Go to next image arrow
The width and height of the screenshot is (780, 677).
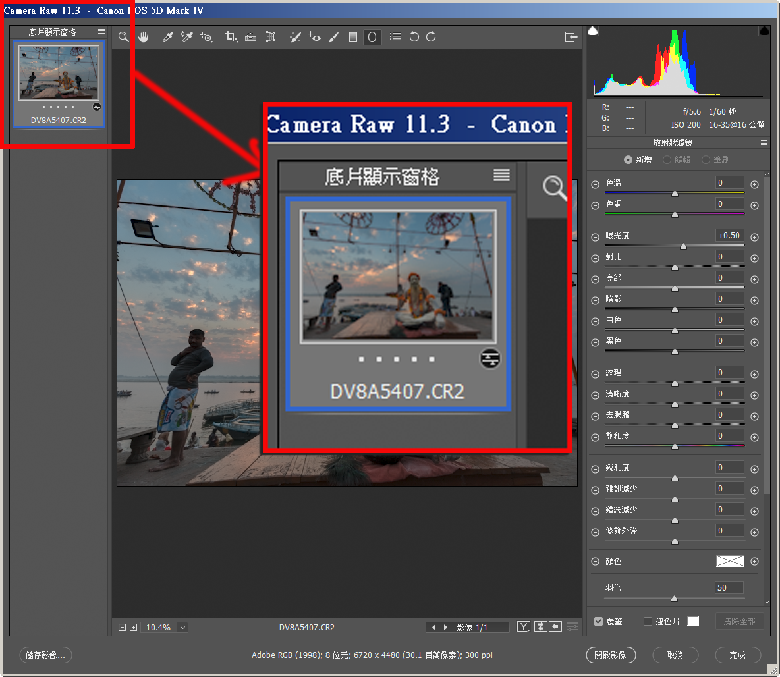[x=445, y=627]
